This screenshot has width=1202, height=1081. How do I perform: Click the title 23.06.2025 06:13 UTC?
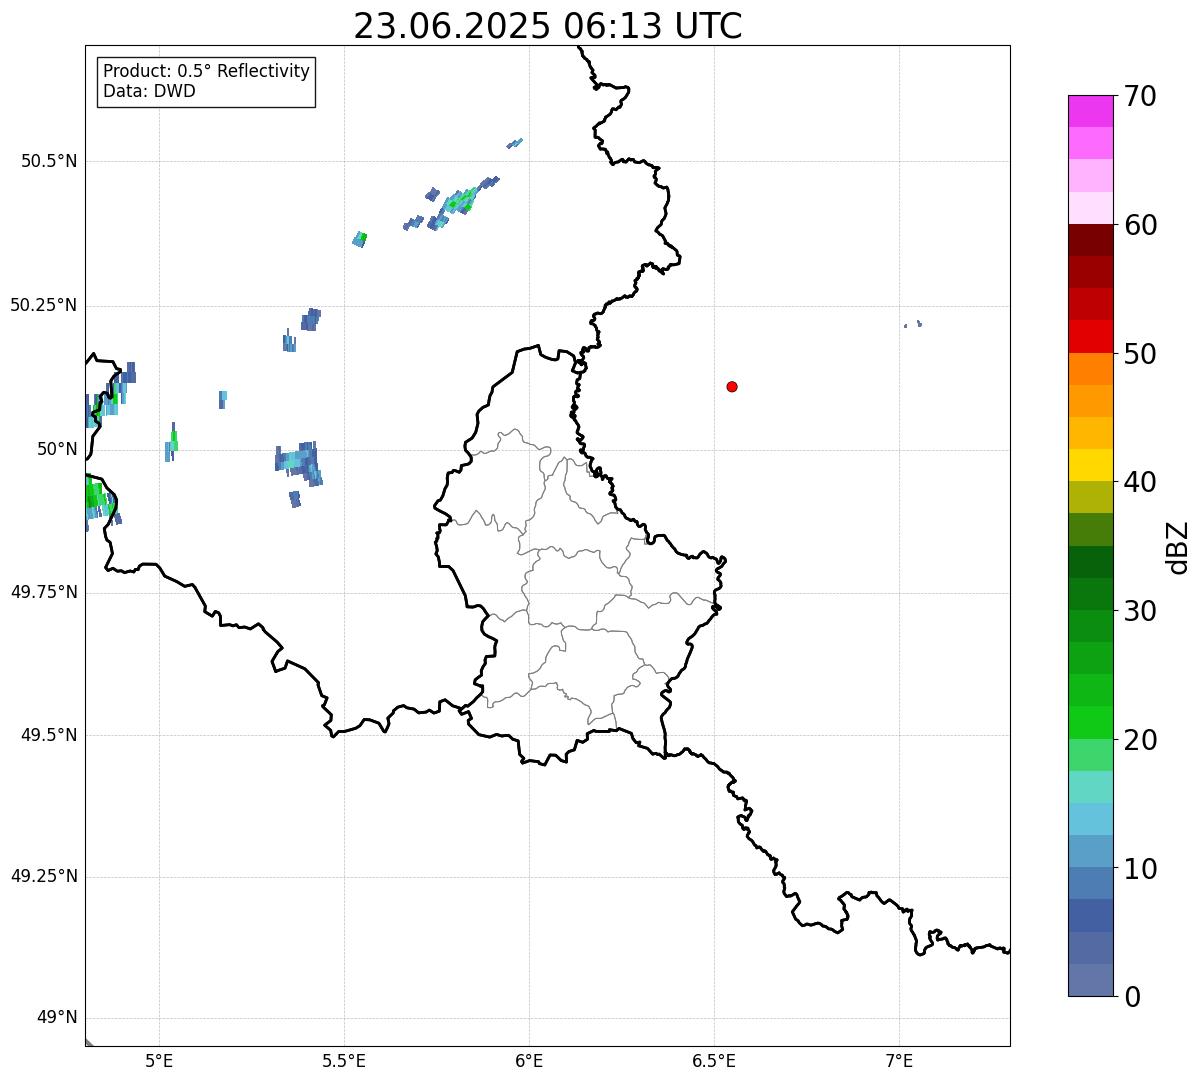(x=548, y=26)
